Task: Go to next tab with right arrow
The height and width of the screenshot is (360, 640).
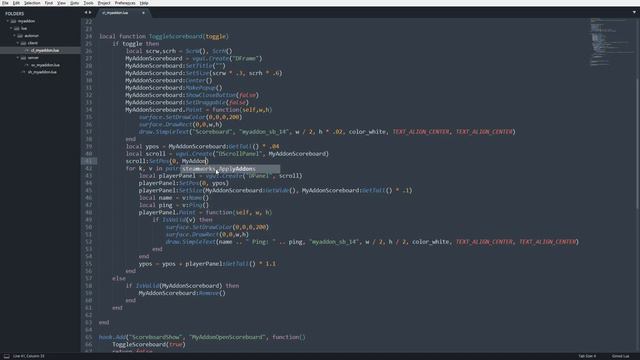Action: tap(90, 13)
